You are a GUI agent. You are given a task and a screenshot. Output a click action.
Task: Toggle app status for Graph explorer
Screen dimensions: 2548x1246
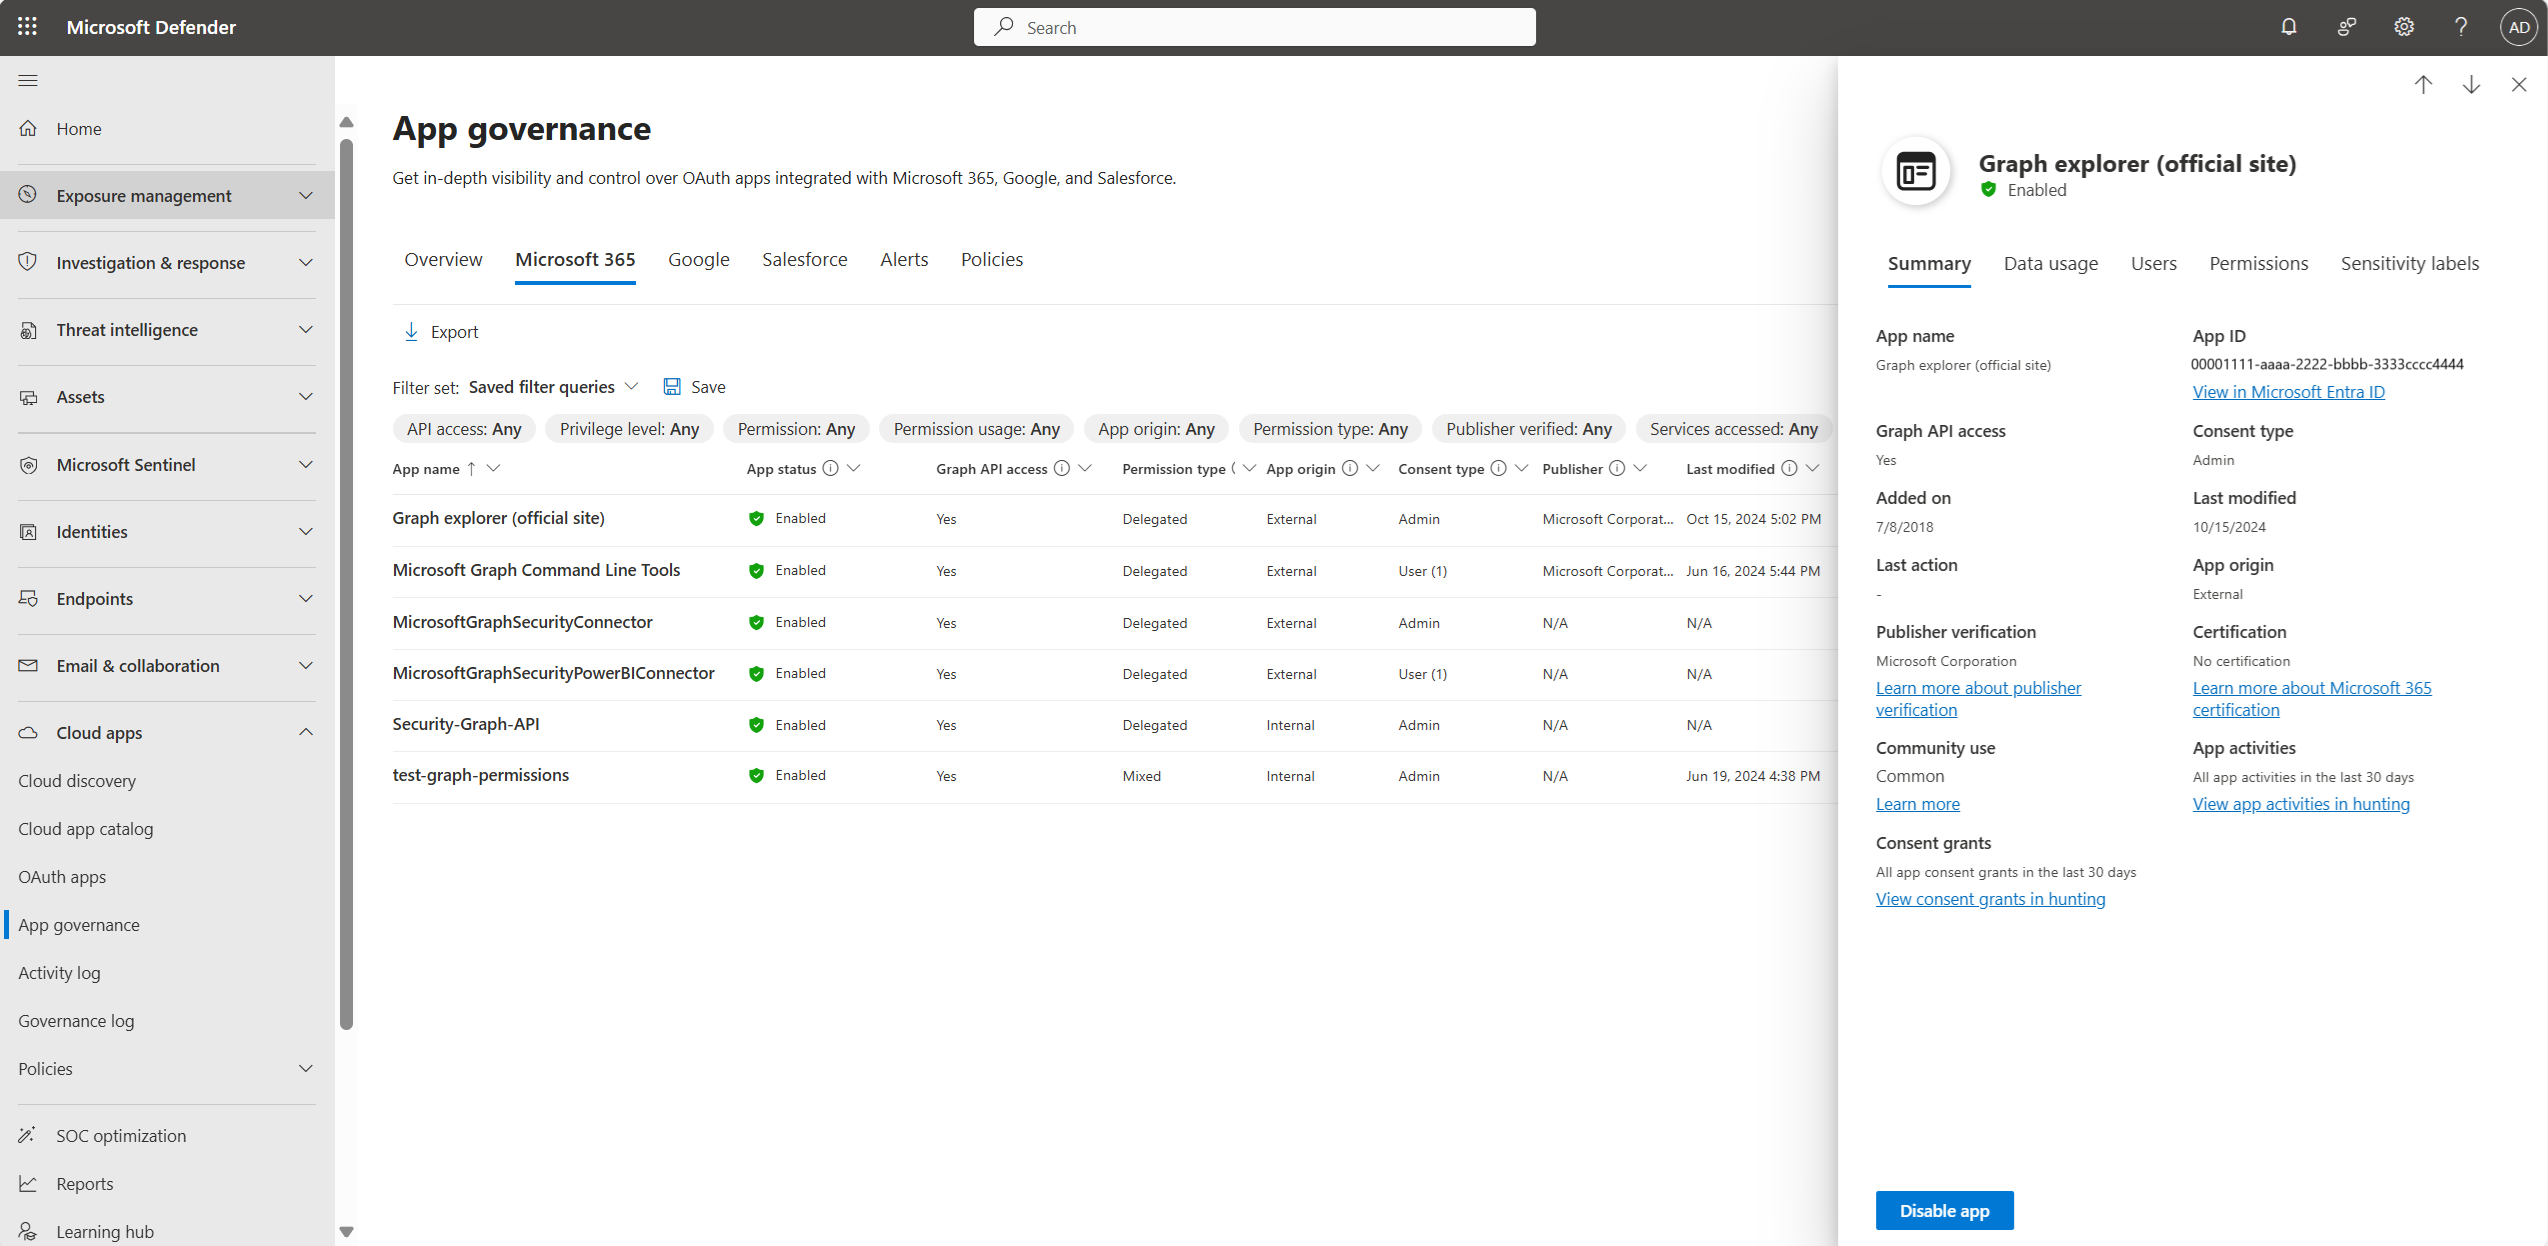pos(1945,1210)
